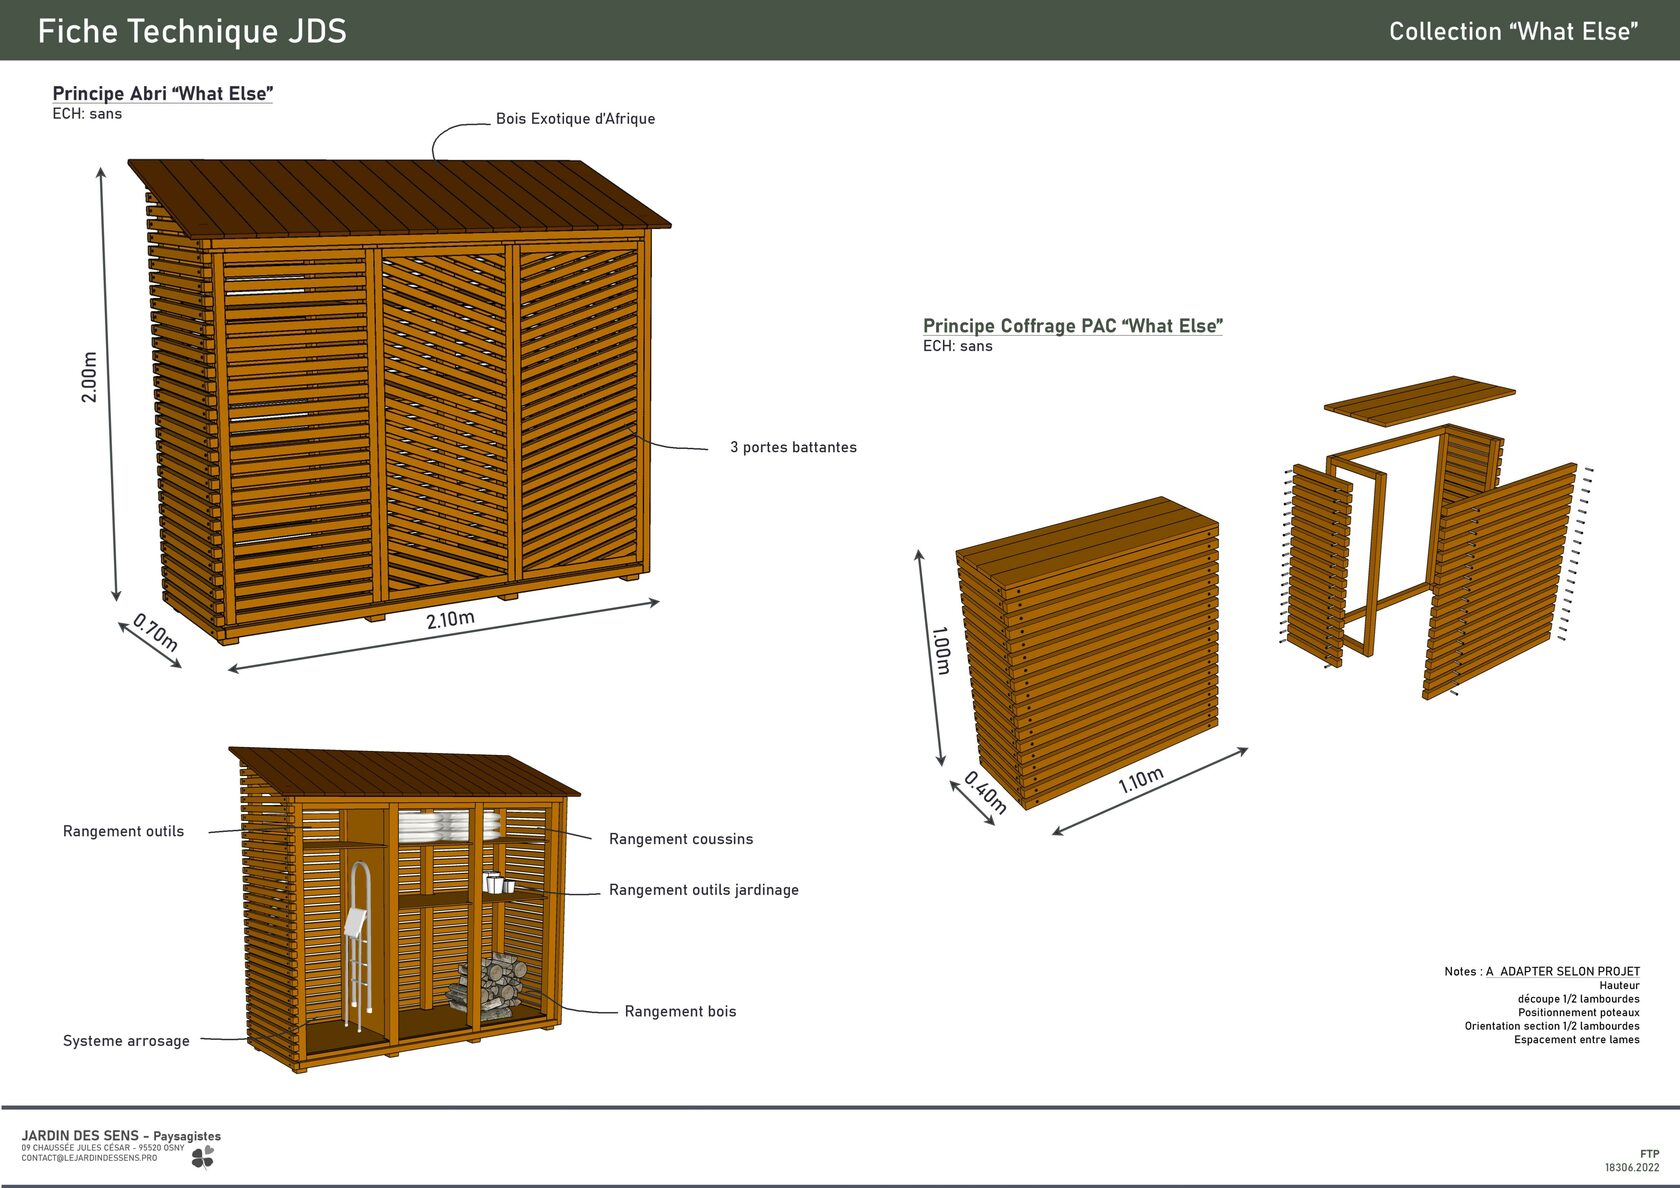
Task: Select the '0.70m' depth dimension
Action: click(x=156, y=632)
